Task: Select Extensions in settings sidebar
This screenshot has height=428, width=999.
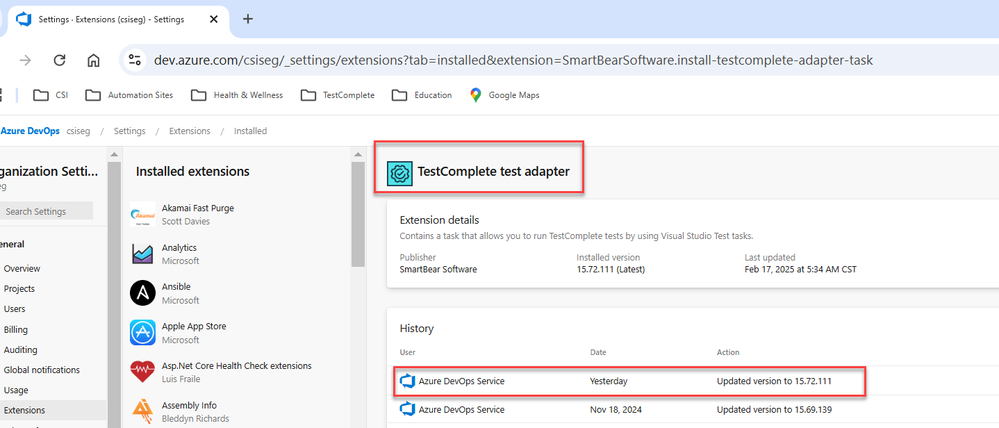Action: 53,410
